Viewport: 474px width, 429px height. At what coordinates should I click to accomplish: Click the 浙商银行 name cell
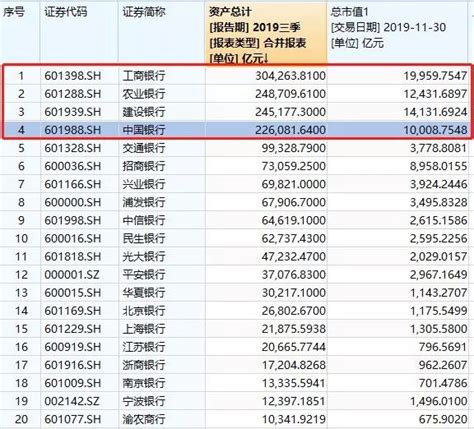(x=144, y=365)
